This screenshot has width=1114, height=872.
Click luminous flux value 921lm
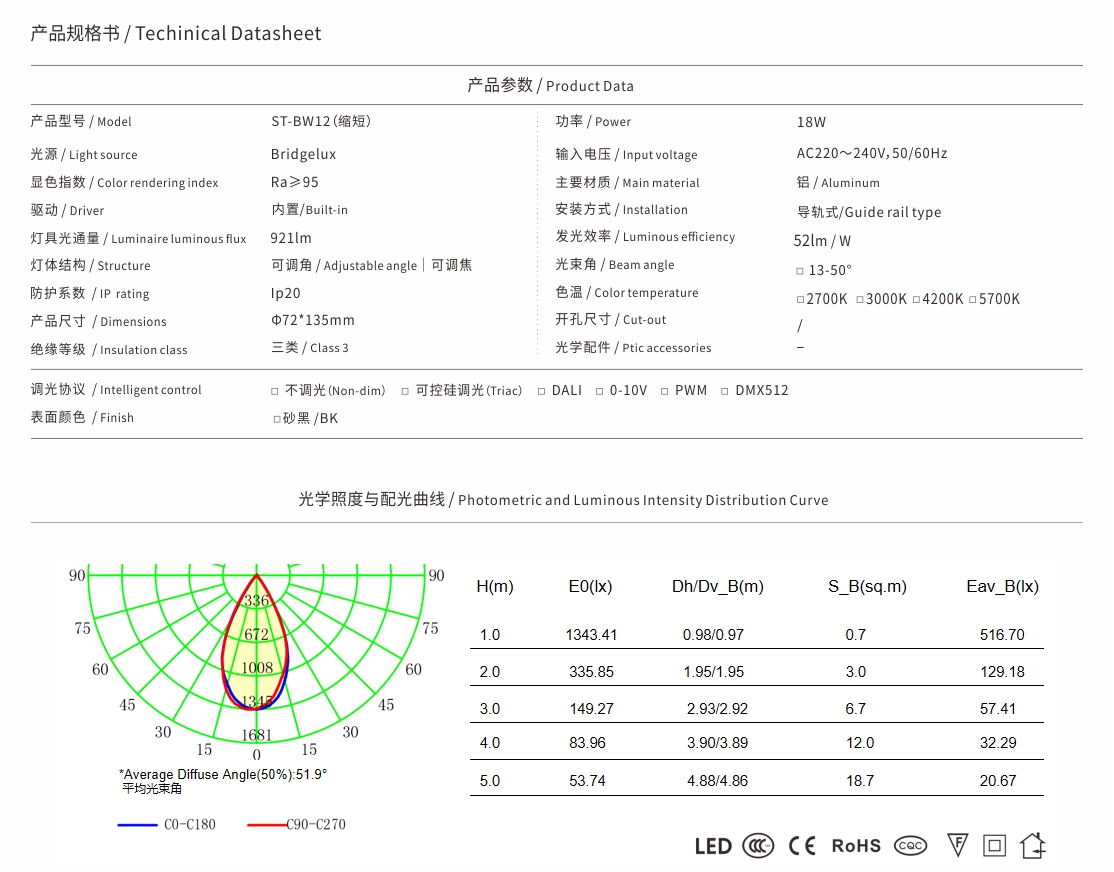pos(291,238)
